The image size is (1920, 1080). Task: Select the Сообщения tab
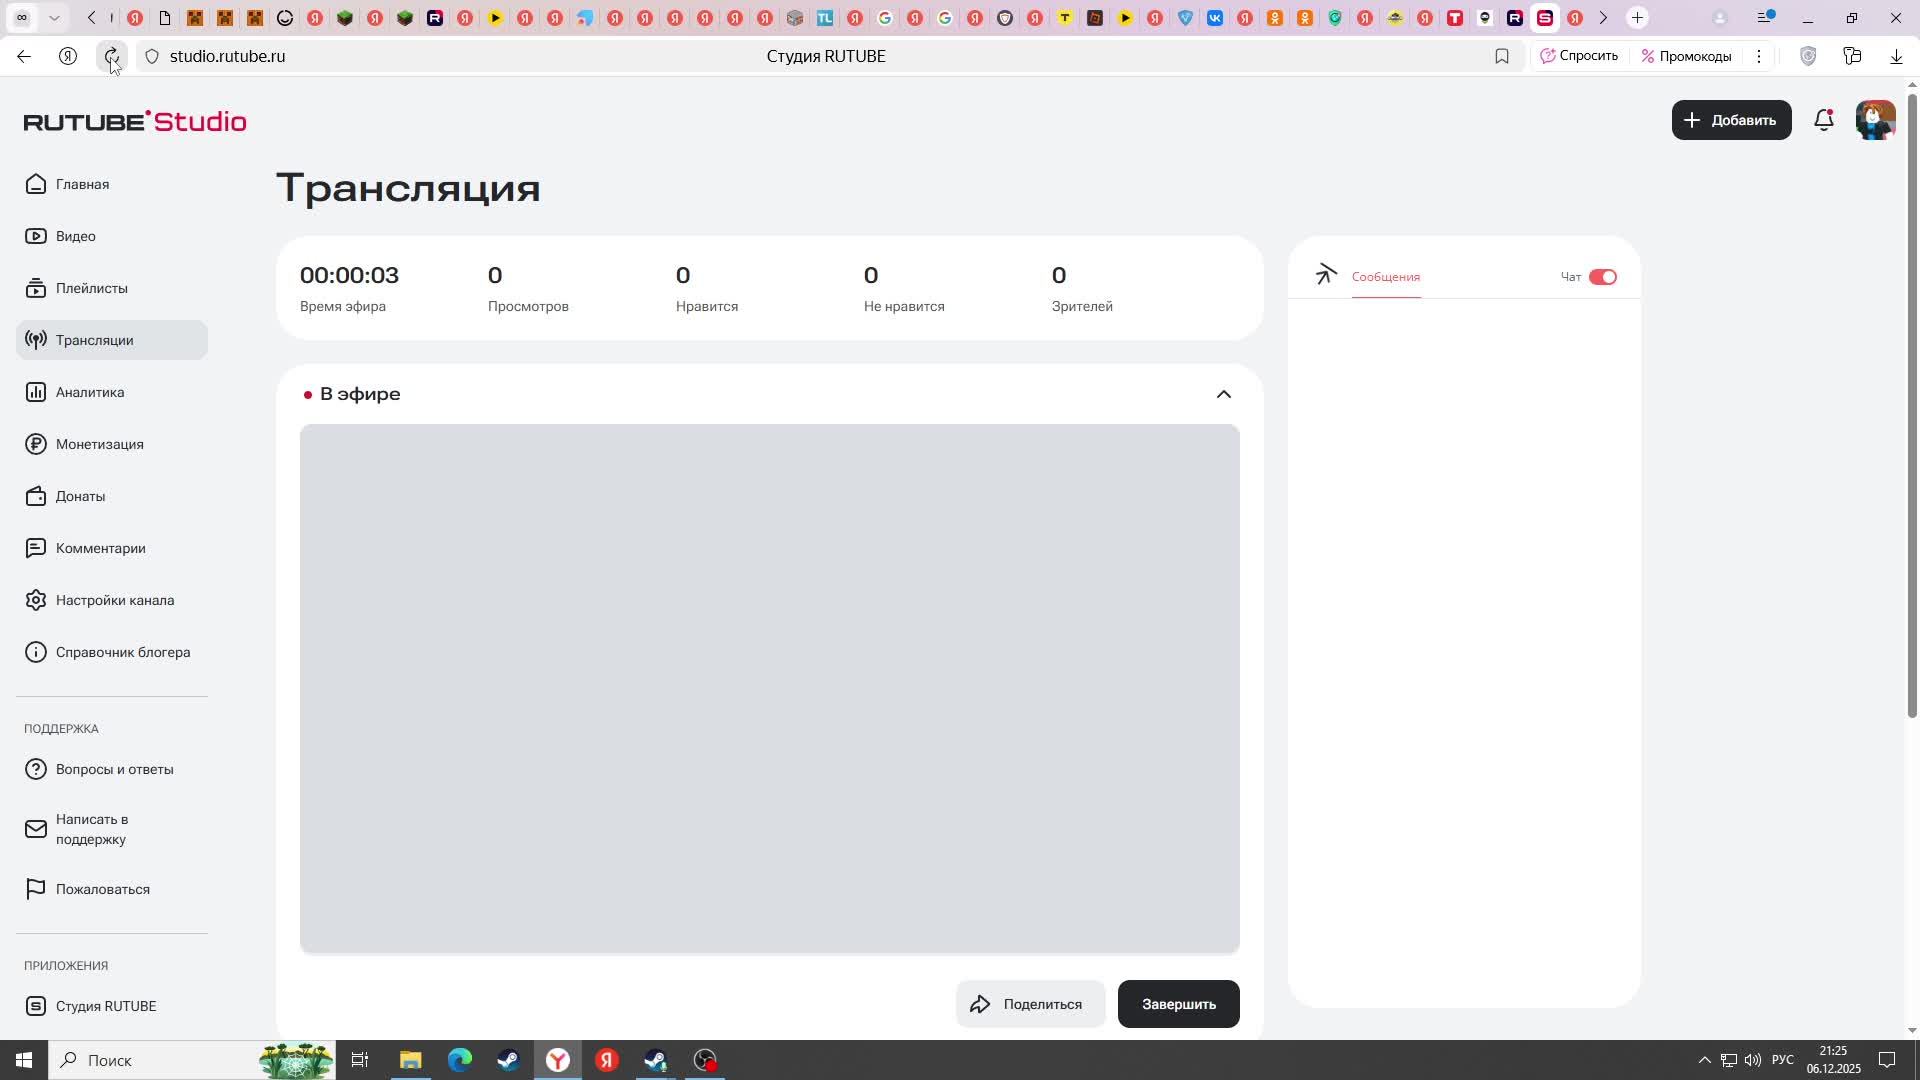point(1385,277)
